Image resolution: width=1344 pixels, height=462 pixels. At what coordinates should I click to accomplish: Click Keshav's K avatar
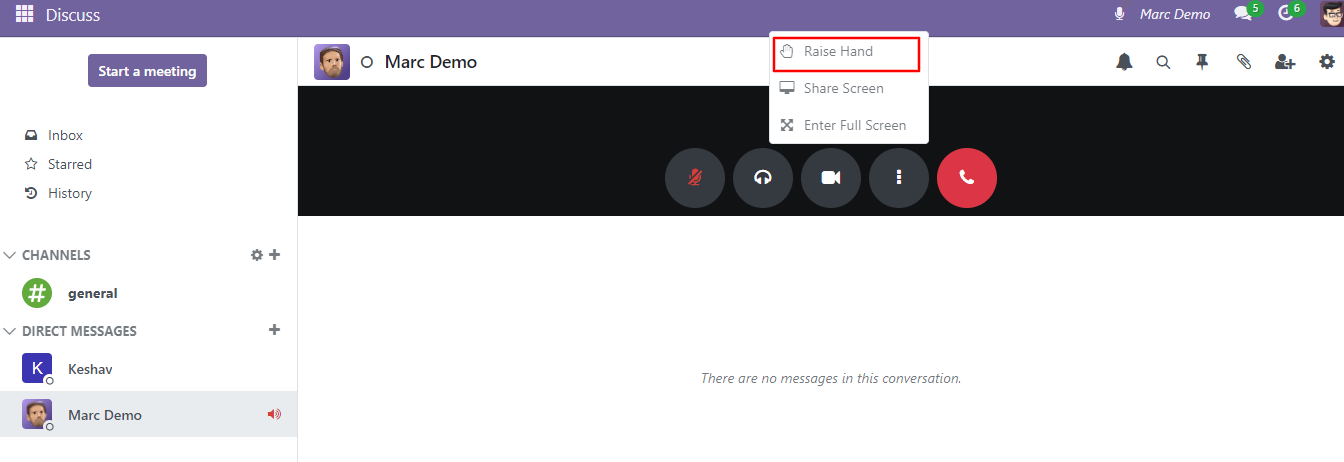click(x=37, y=368)
